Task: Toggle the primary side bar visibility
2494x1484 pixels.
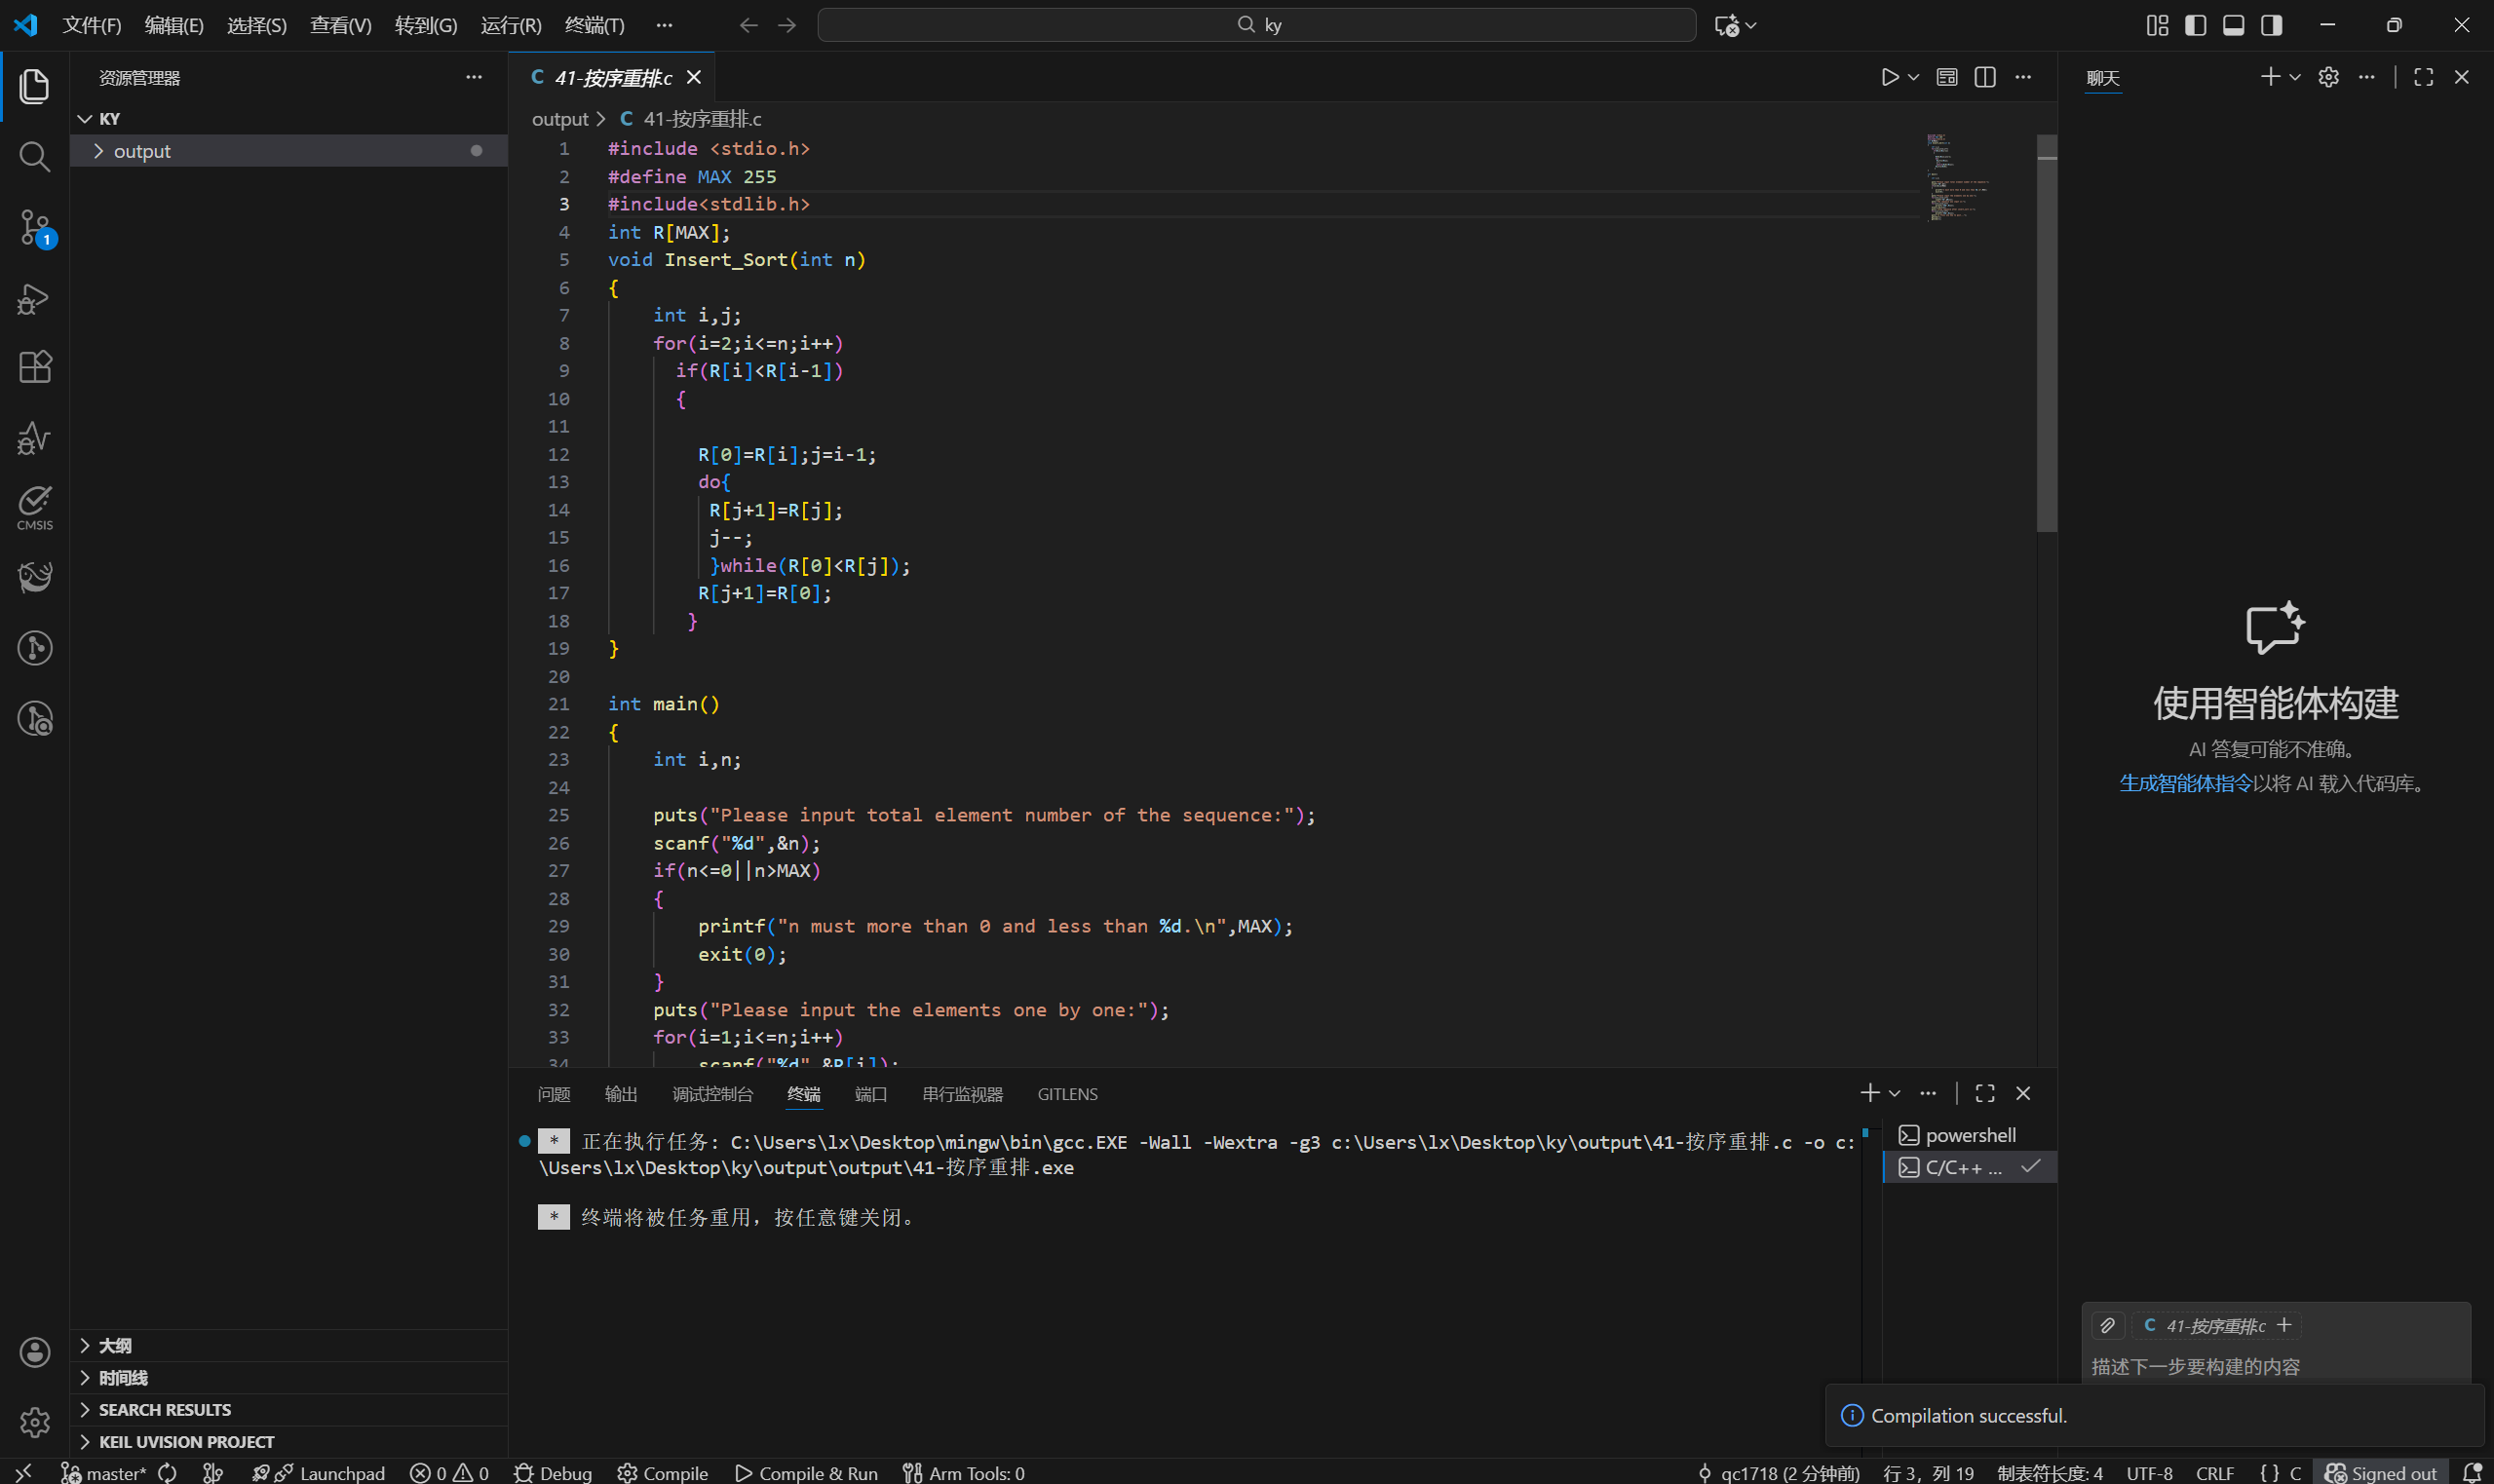Action: 2196,25
